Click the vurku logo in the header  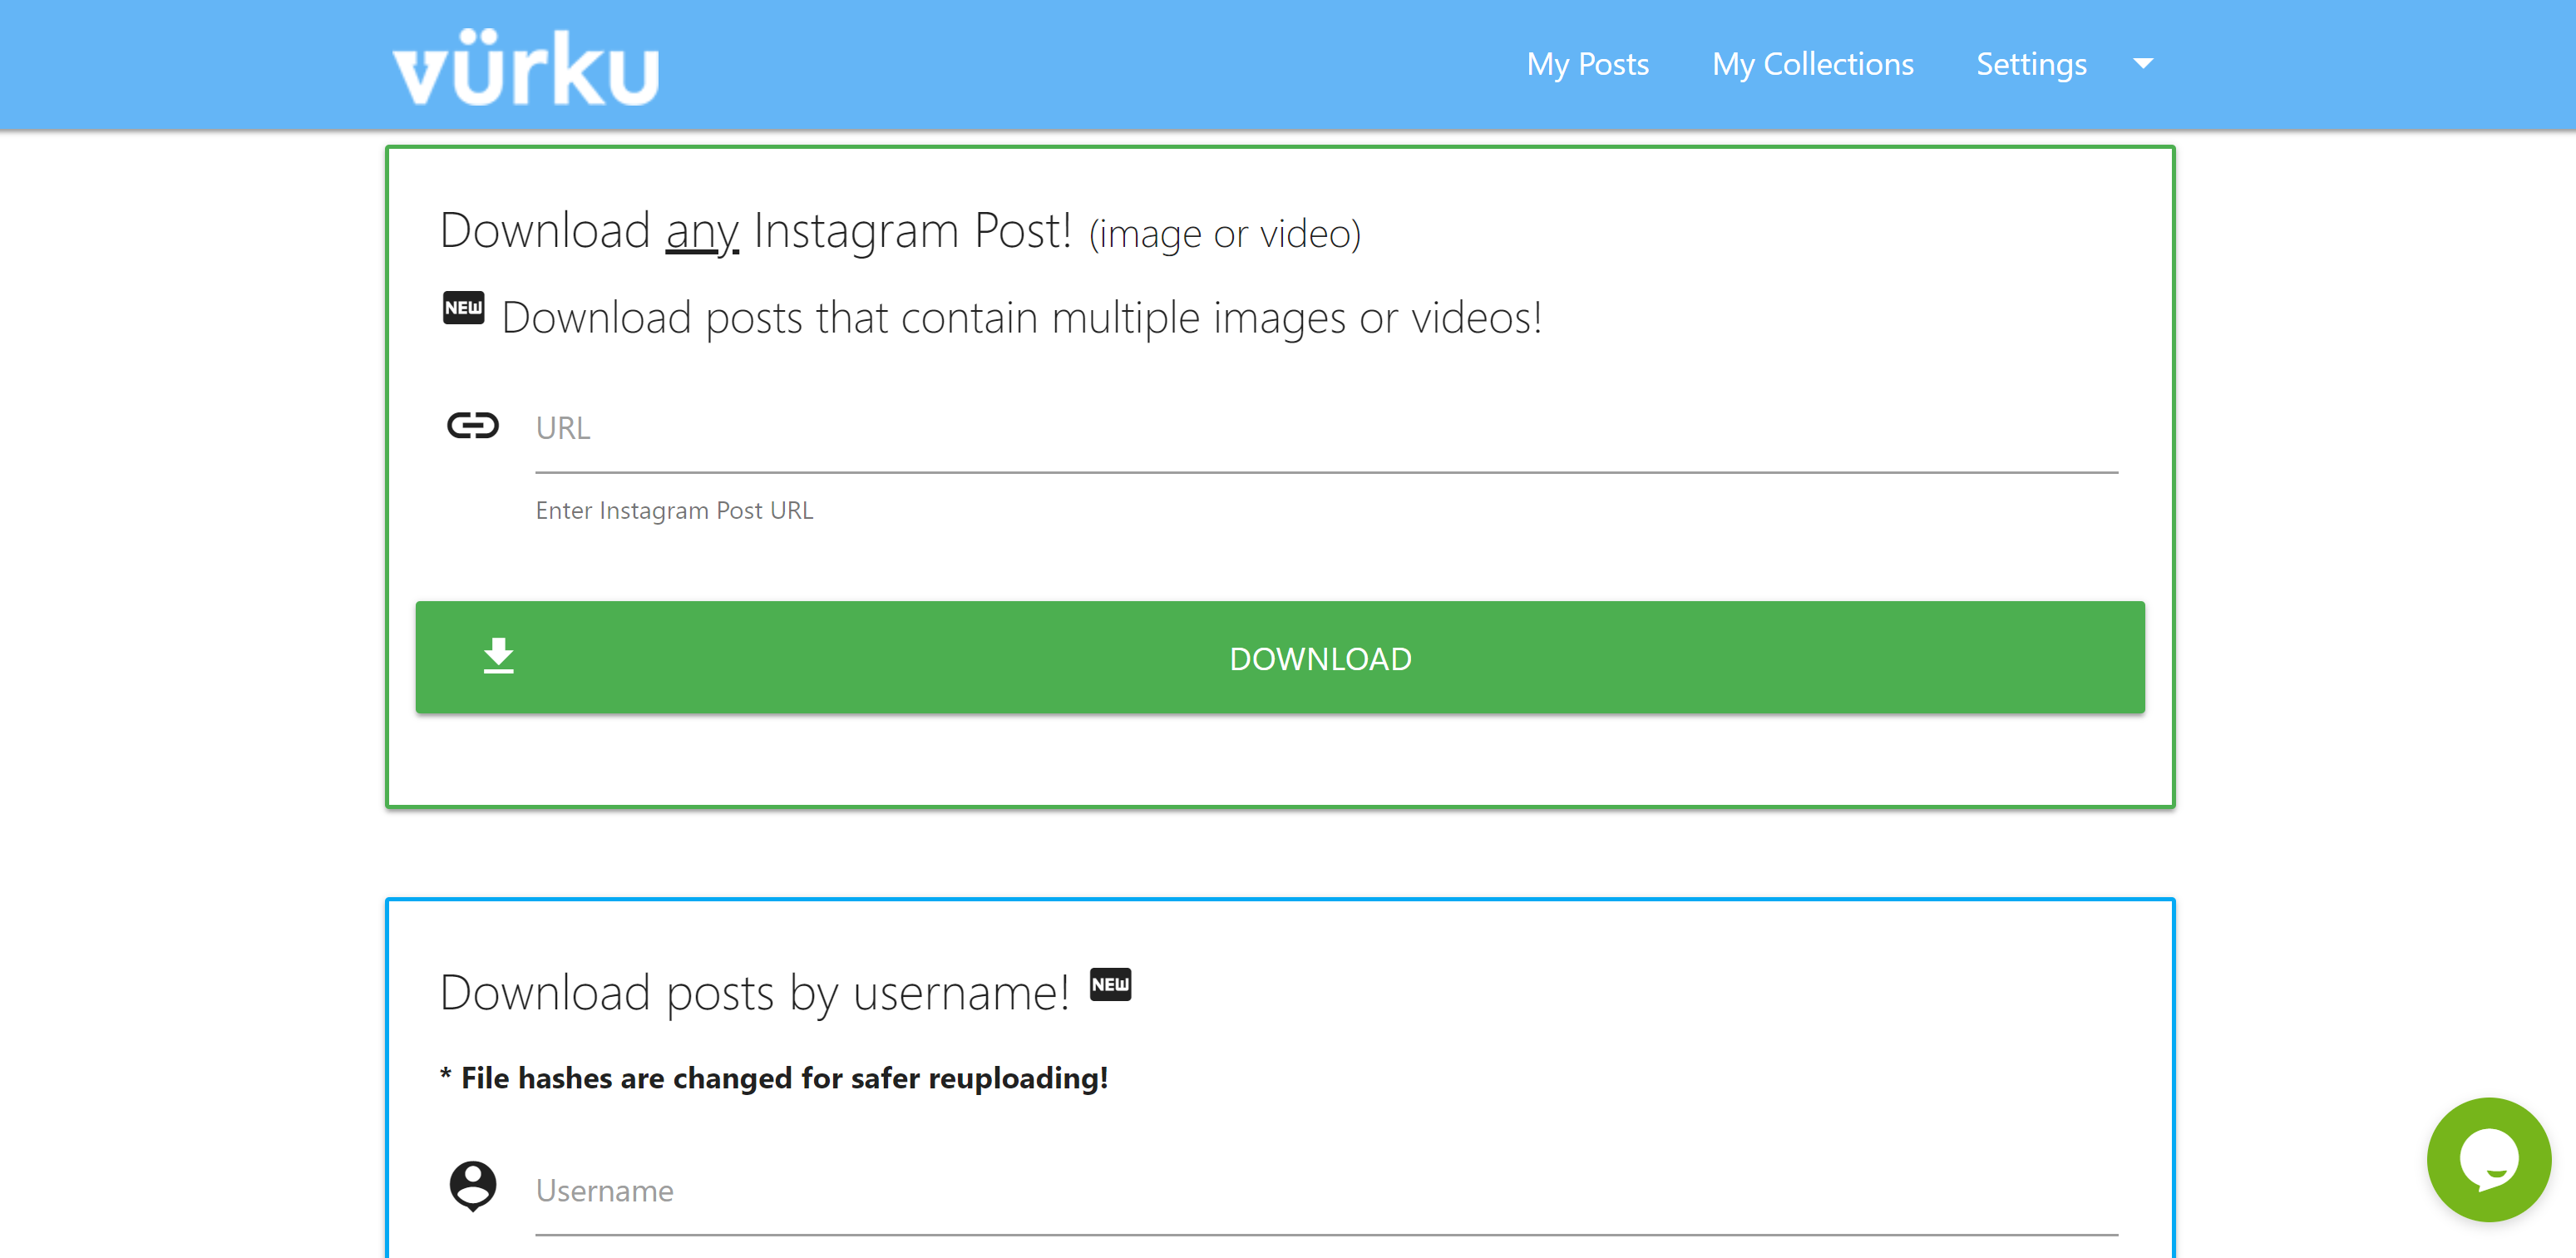pyautogui.click(x=526, y=68)
